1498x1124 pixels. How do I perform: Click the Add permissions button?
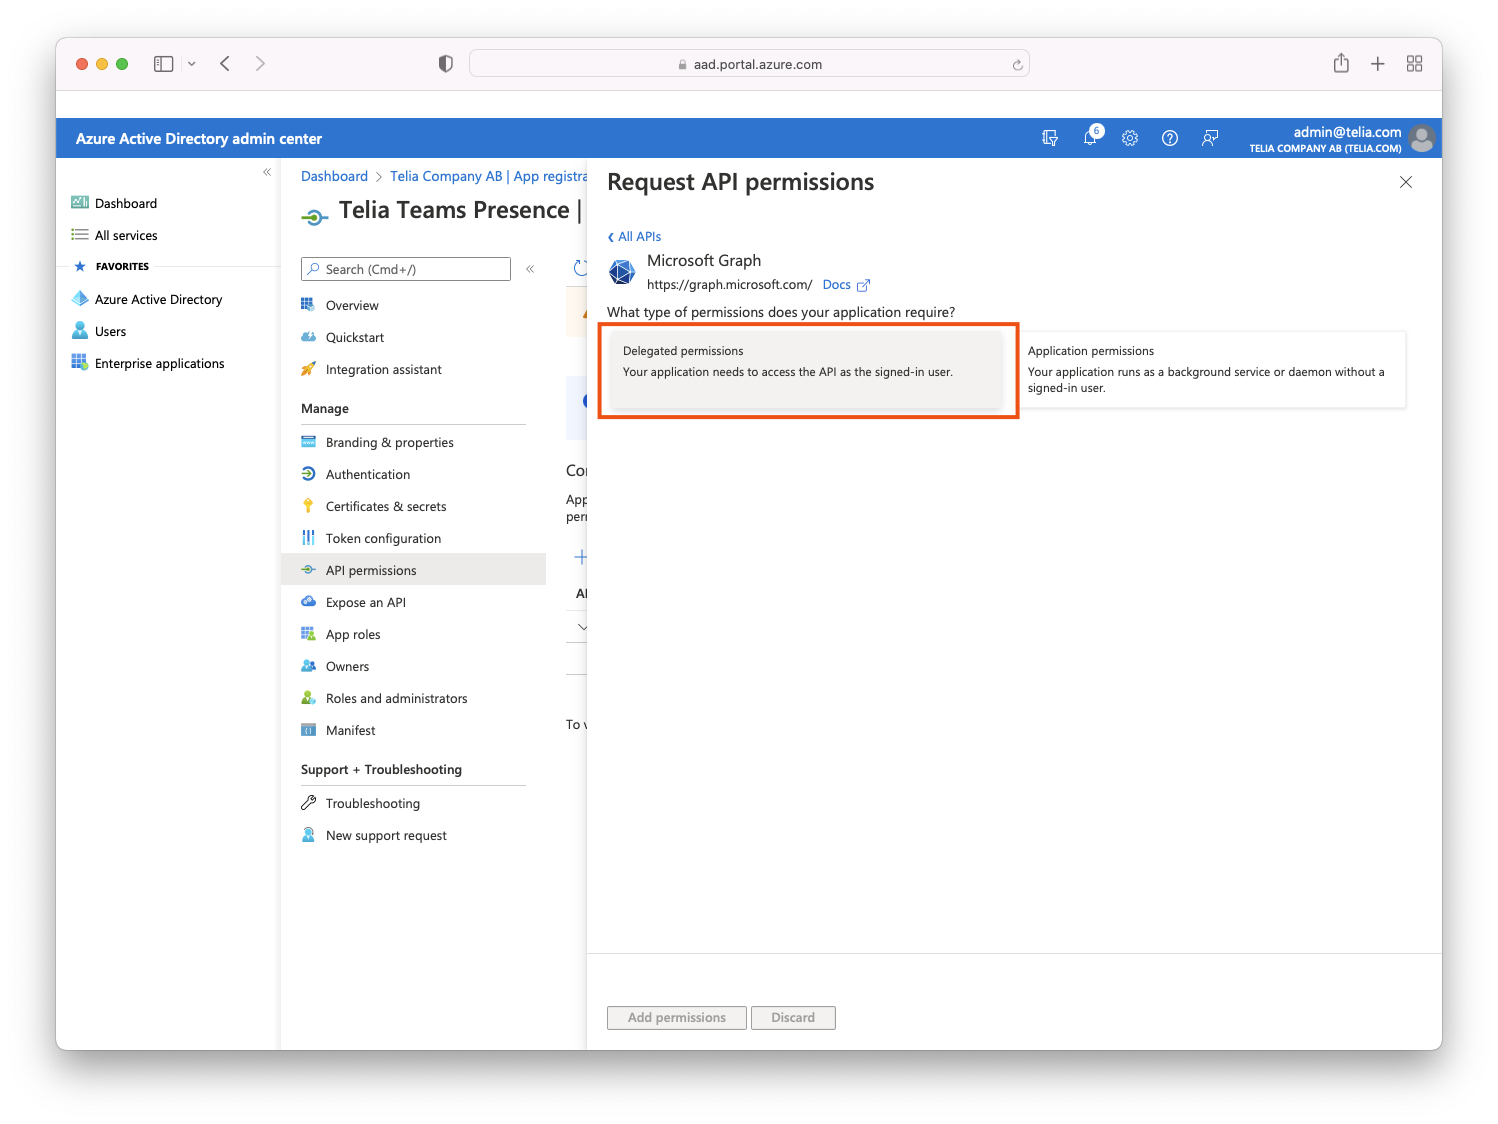[x=677, y=1017]
